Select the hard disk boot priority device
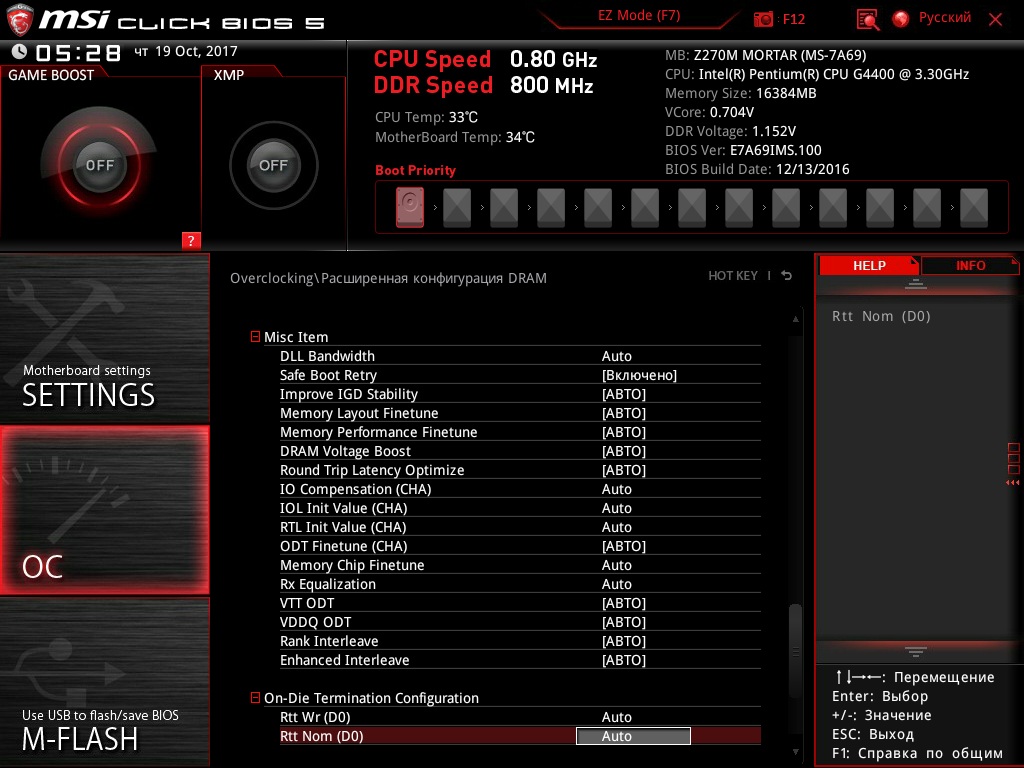Viewport: 1024px width, 768px height. pyautogui.click(x=409, y=207)
